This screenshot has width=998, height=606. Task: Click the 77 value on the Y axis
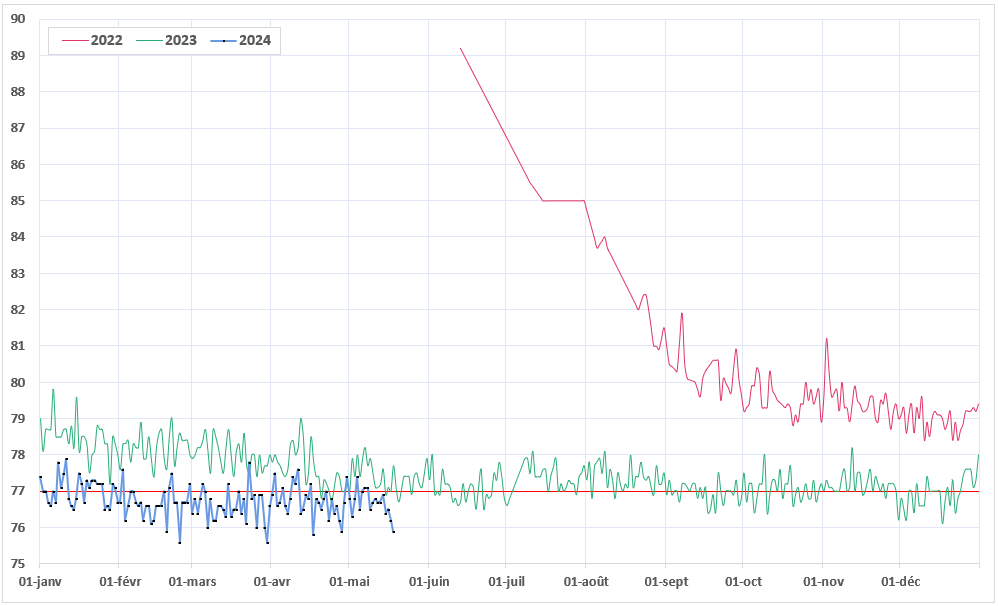click(x=18, y=491)
